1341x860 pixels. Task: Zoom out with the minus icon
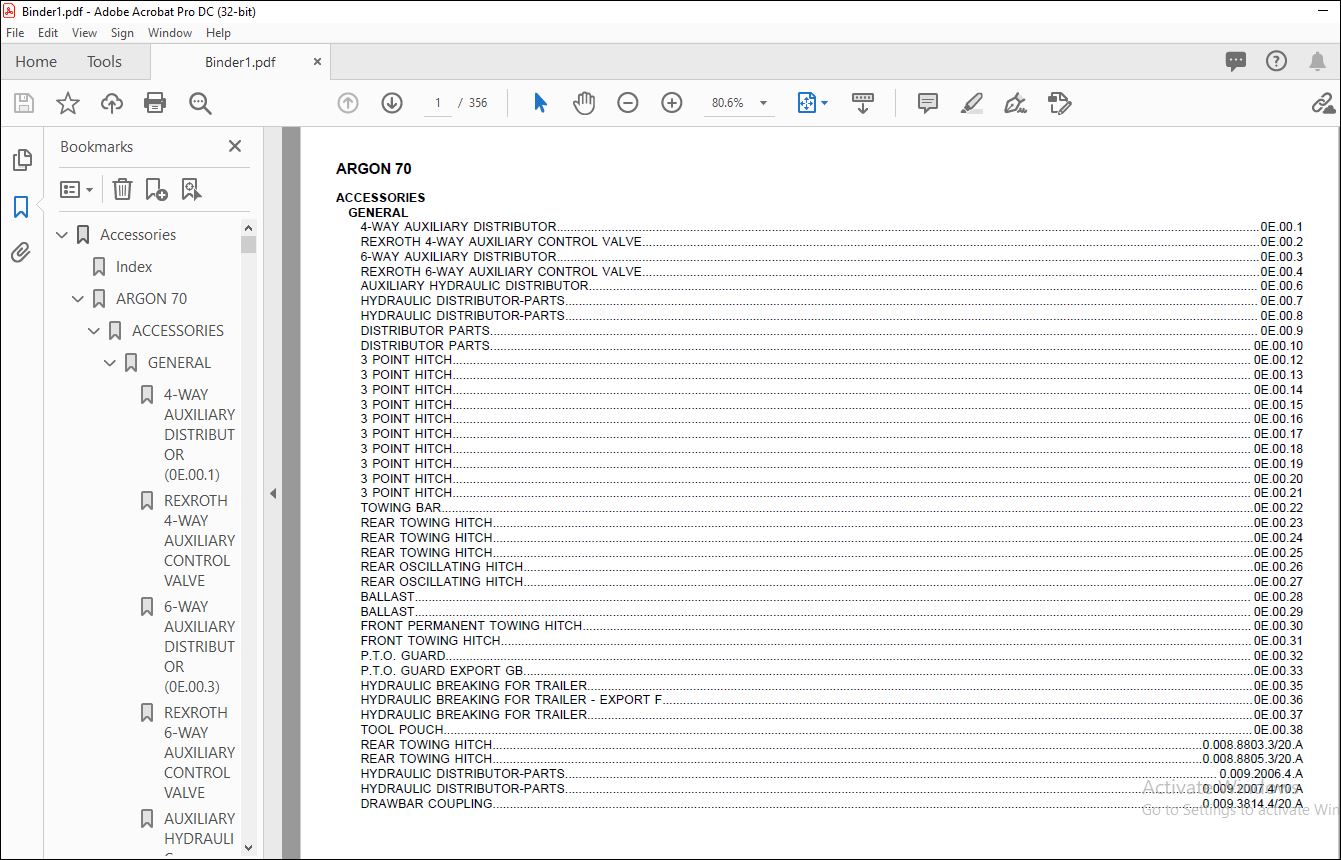pyautogui.click(x=628, y=103)
